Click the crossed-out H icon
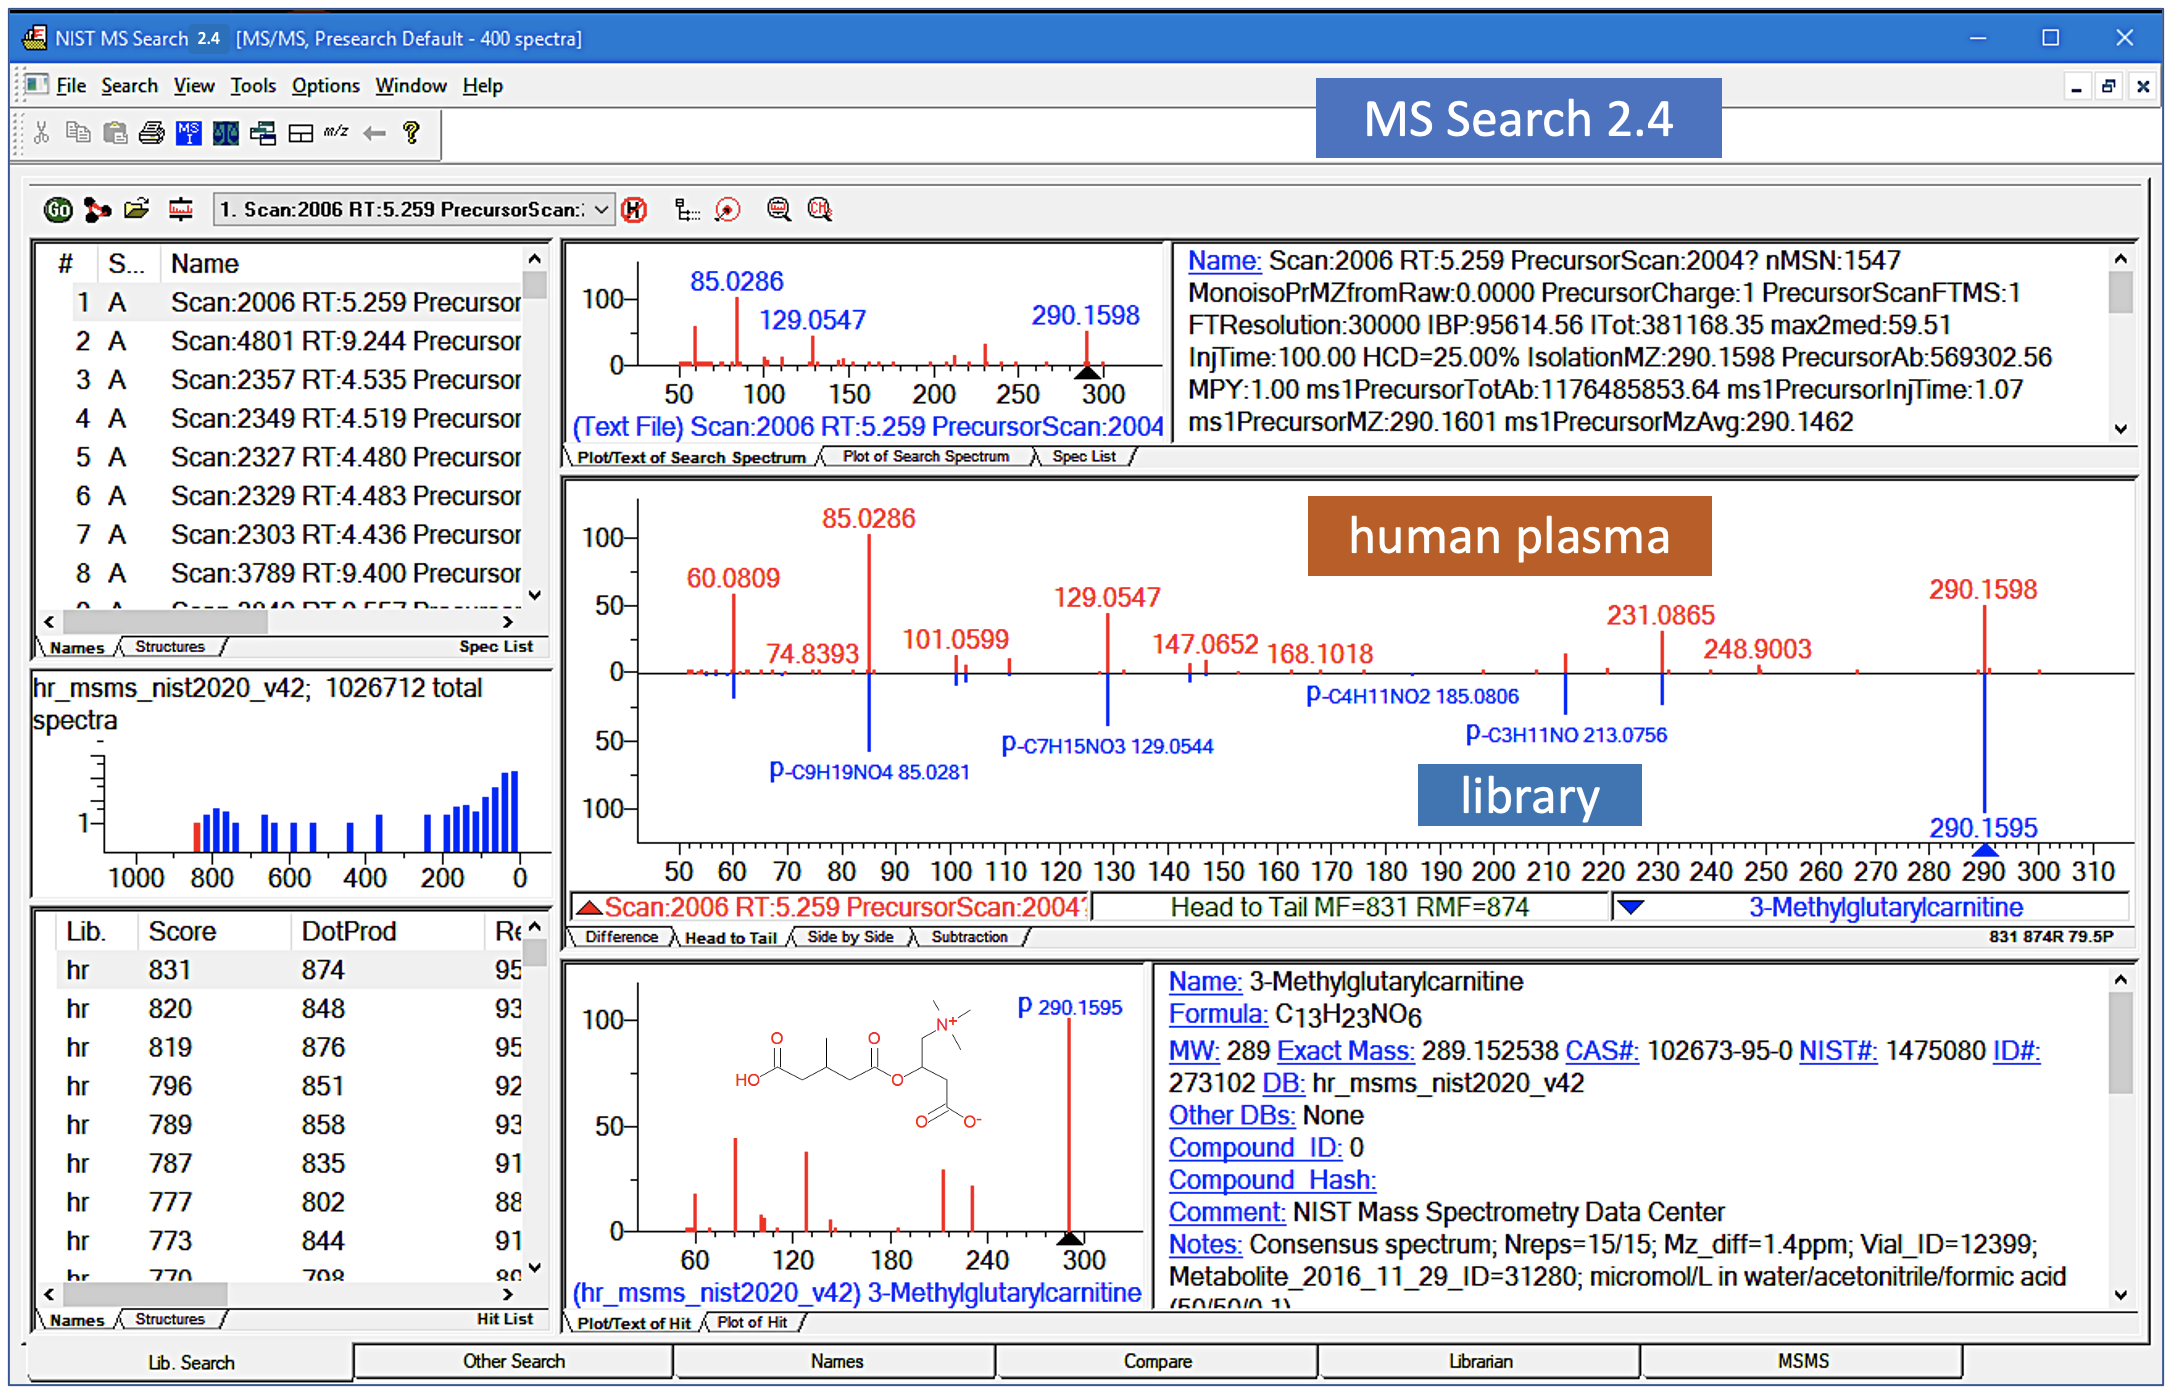Screen dimensions: 2172x1394 (x=634, y=209)
